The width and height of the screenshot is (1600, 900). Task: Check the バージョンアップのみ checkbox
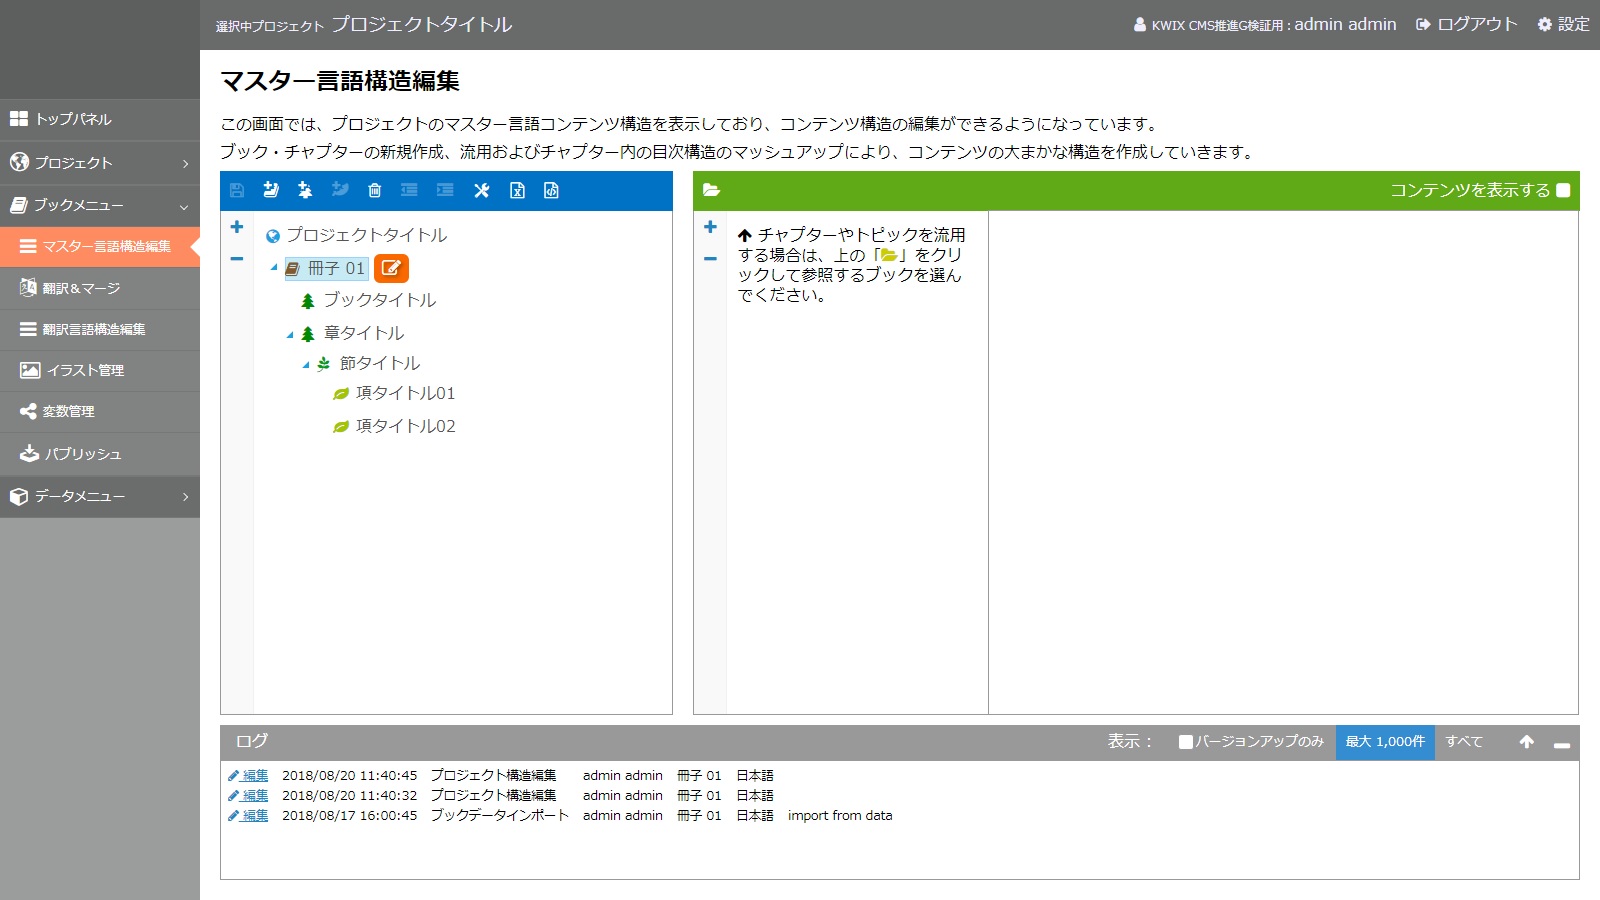coord(1186,742)
